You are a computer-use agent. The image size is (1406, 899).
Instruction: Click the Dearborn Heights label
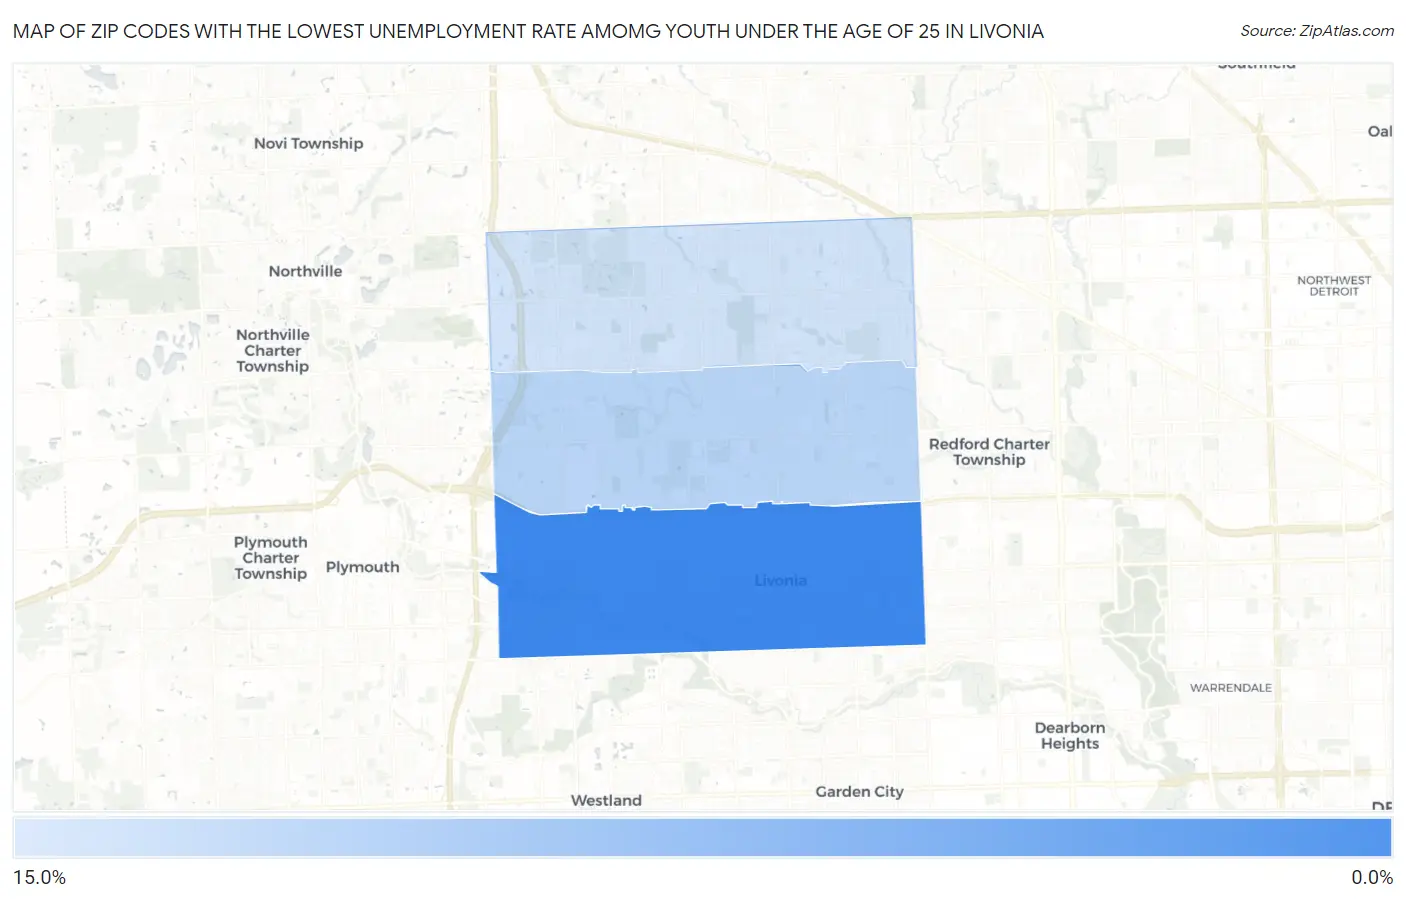(x=1070, y=736)
